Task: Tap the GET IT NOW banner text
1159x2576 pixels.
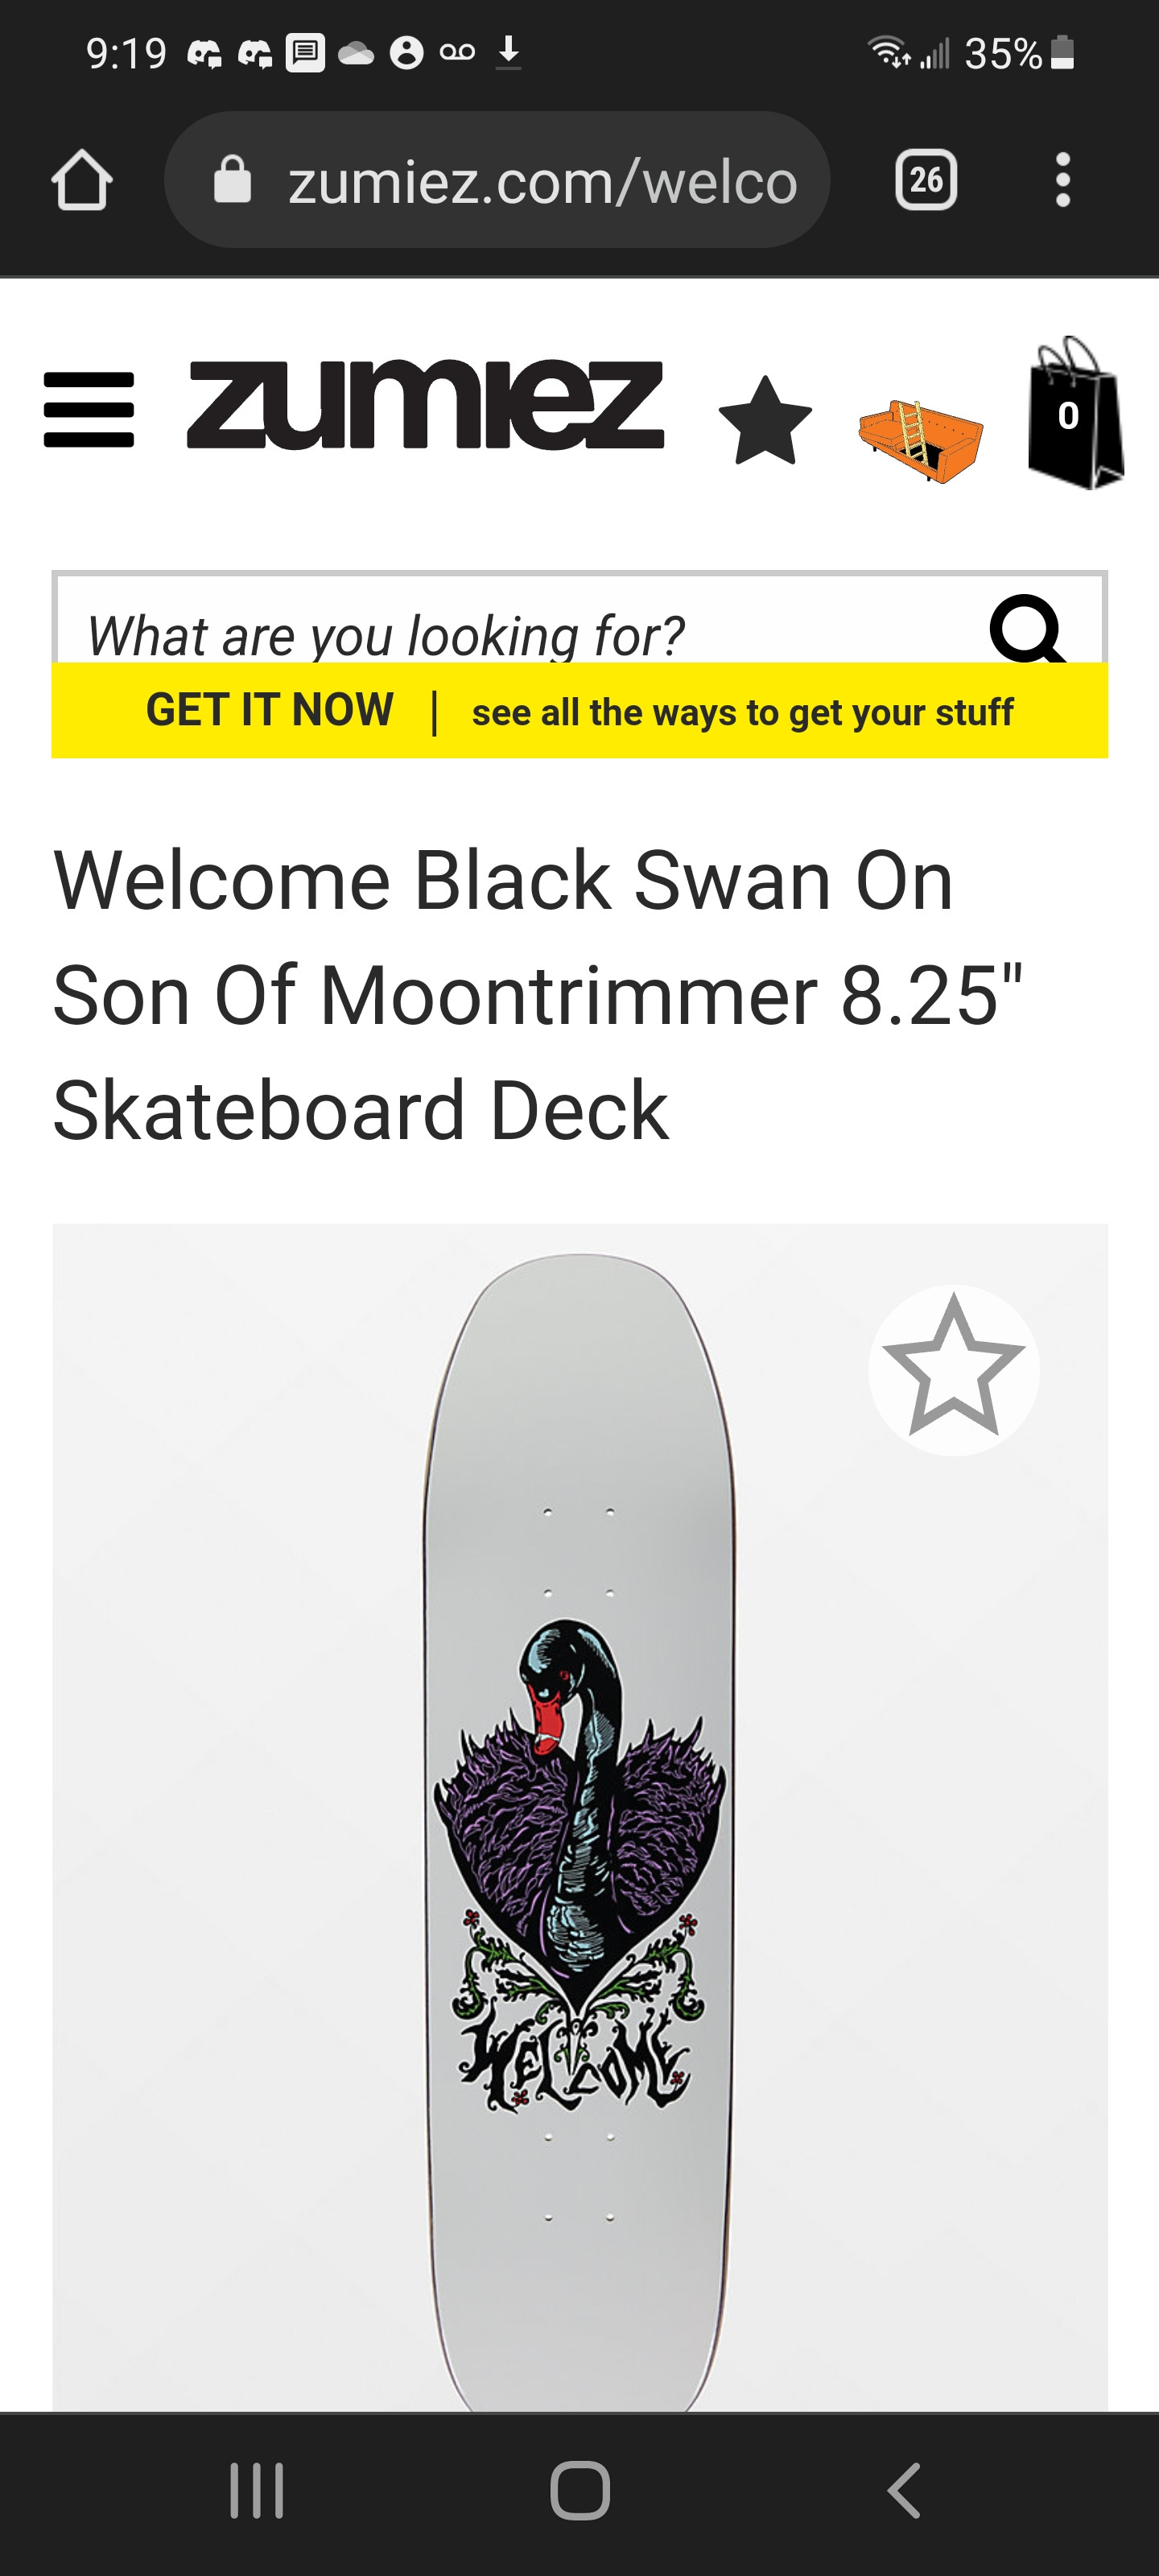Action: tap(270, 711)
